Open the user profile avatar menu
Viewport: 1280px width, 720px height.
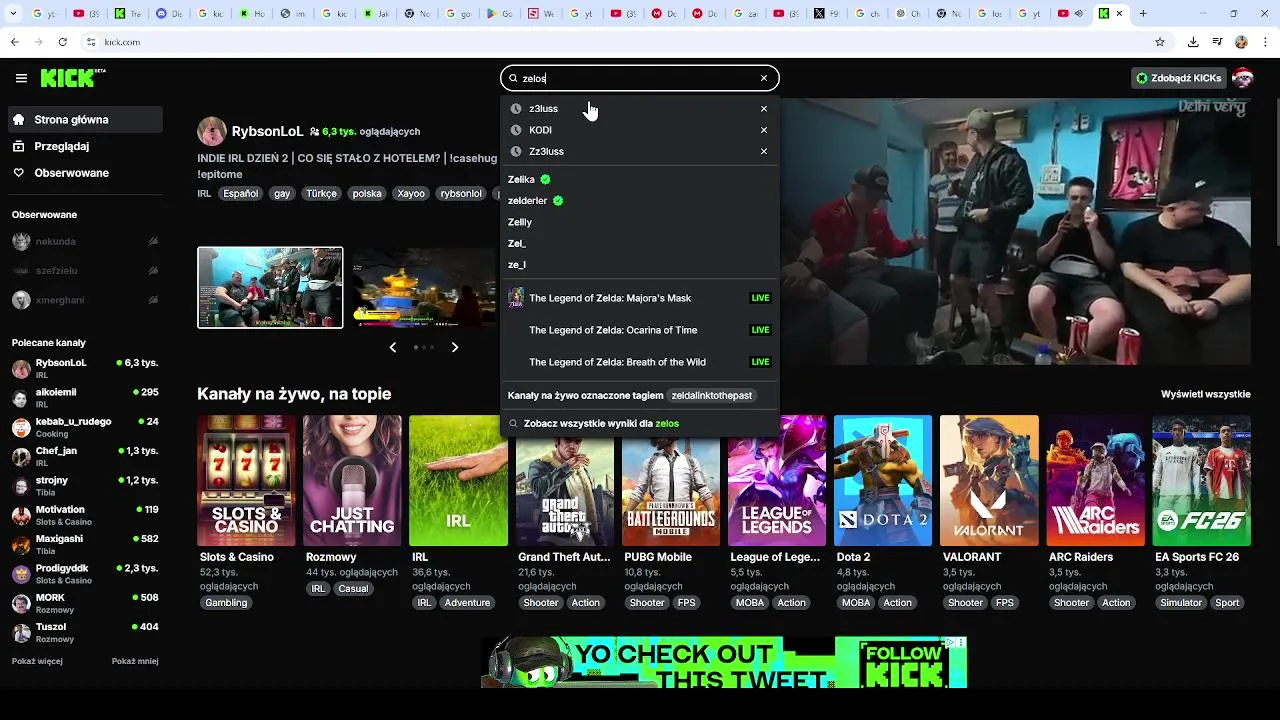click(x=1243, y=78)
